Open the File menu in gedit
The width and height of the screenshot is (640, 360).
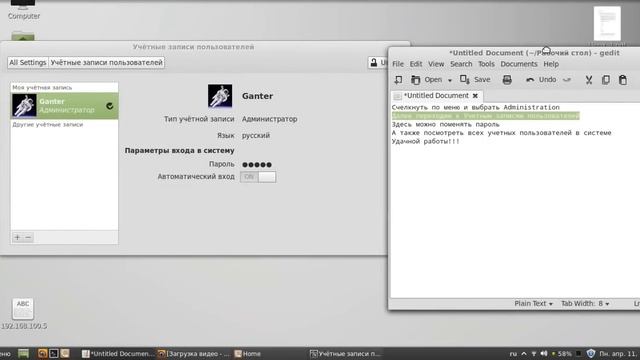click(398, 64)
